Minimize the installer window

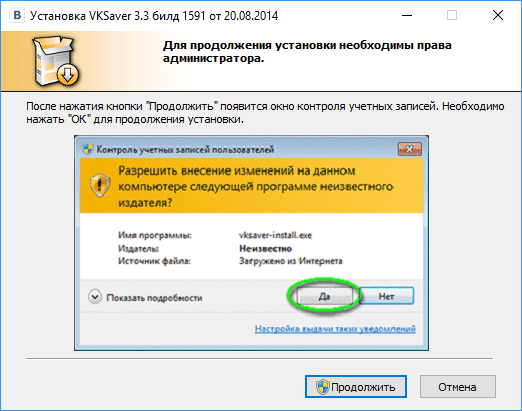click(407, 15)
